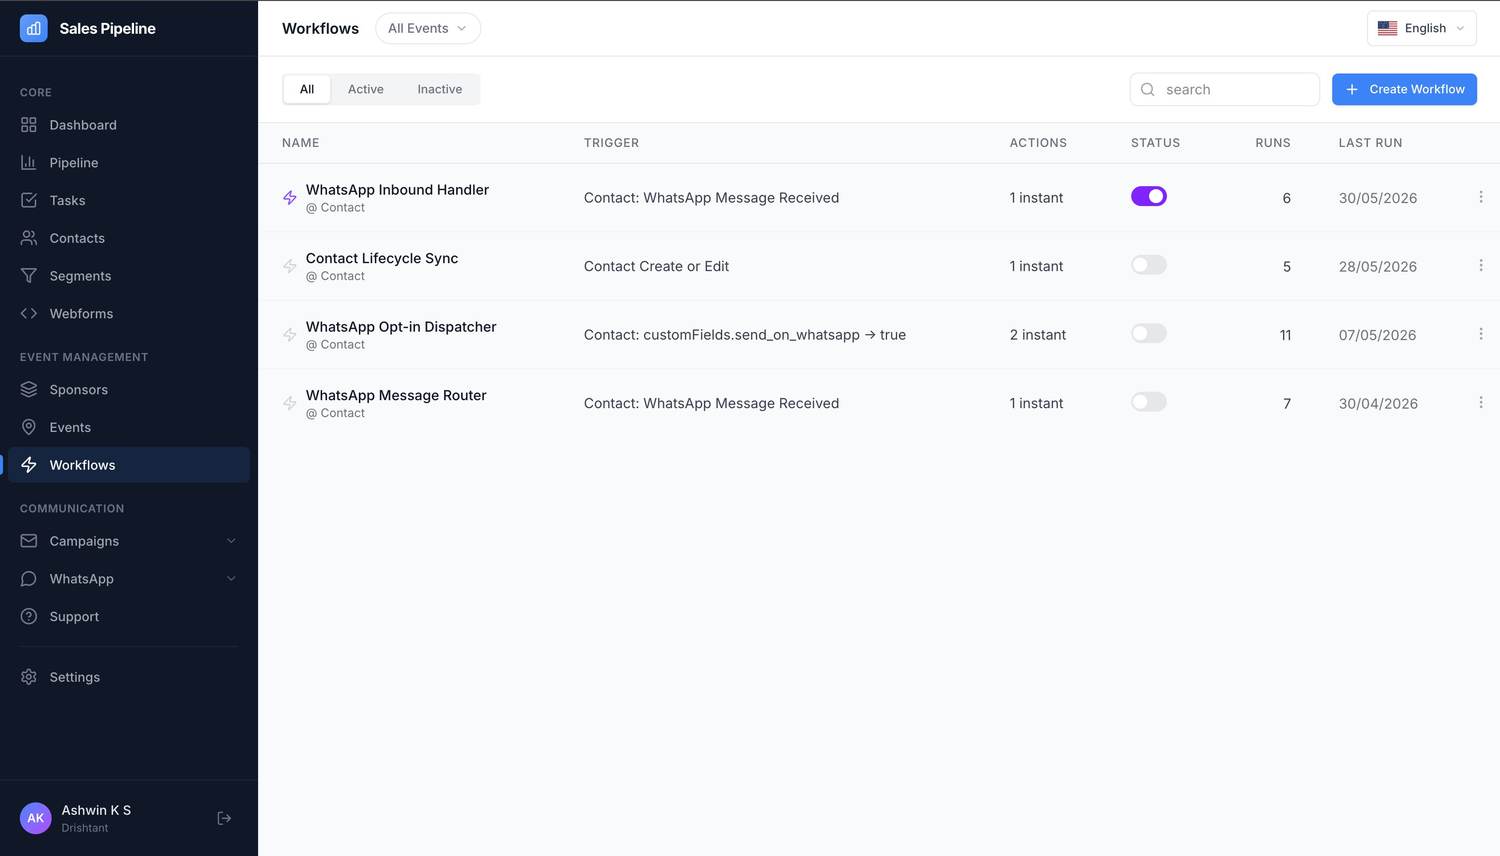This screenshot has height=856, width=1500.
Task: Open the Events page
Action: [x=129, y=427]
